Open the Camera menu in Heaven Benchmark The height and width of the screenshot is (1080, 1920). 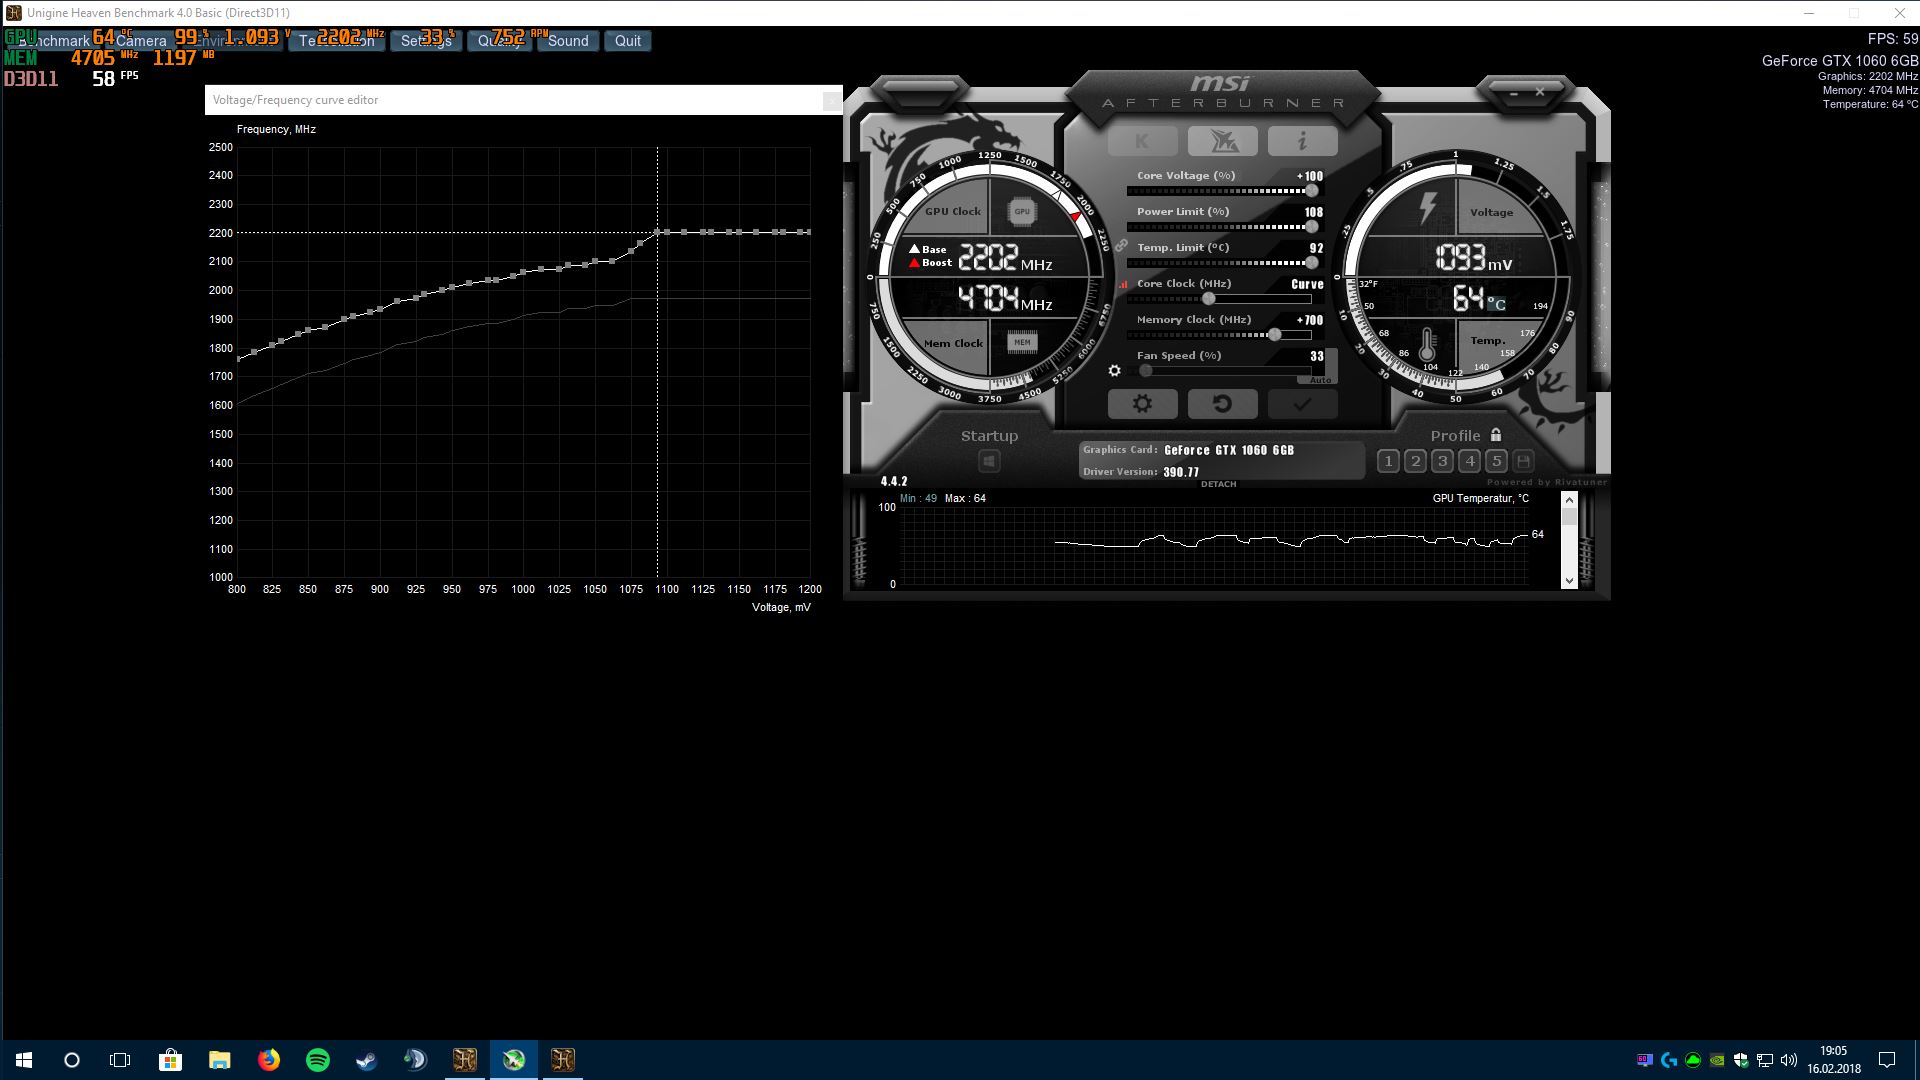click(141, 41)
